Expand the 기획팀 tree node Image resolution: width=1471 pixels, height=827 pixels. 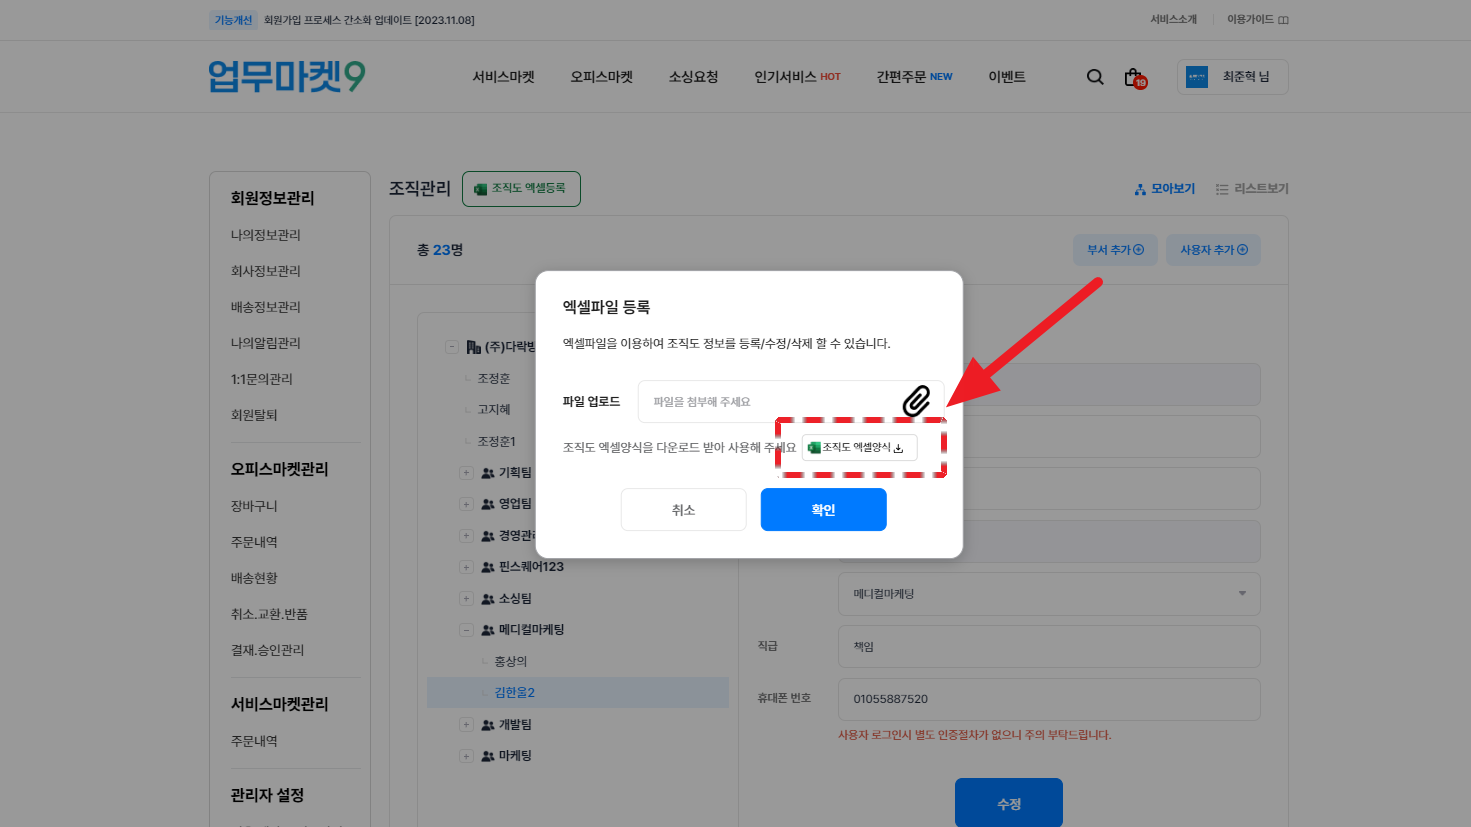tap(466, 473)
